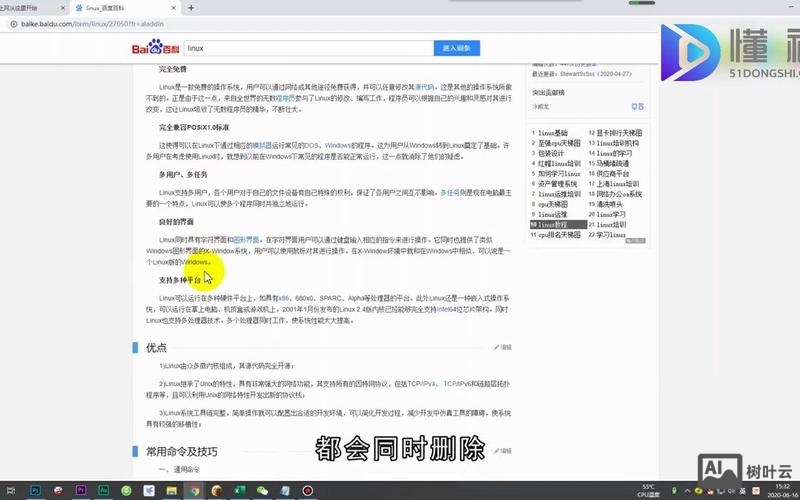Open the white bird app in taskbar

(x=149, y=491)
